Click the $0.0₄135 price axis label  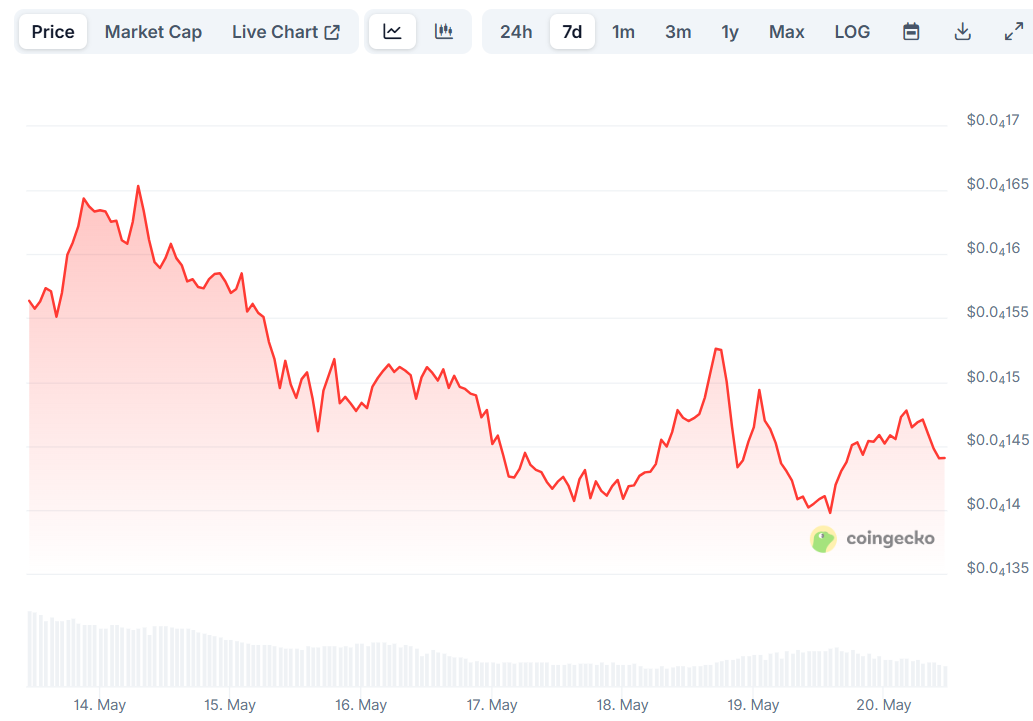coord(997,568)
